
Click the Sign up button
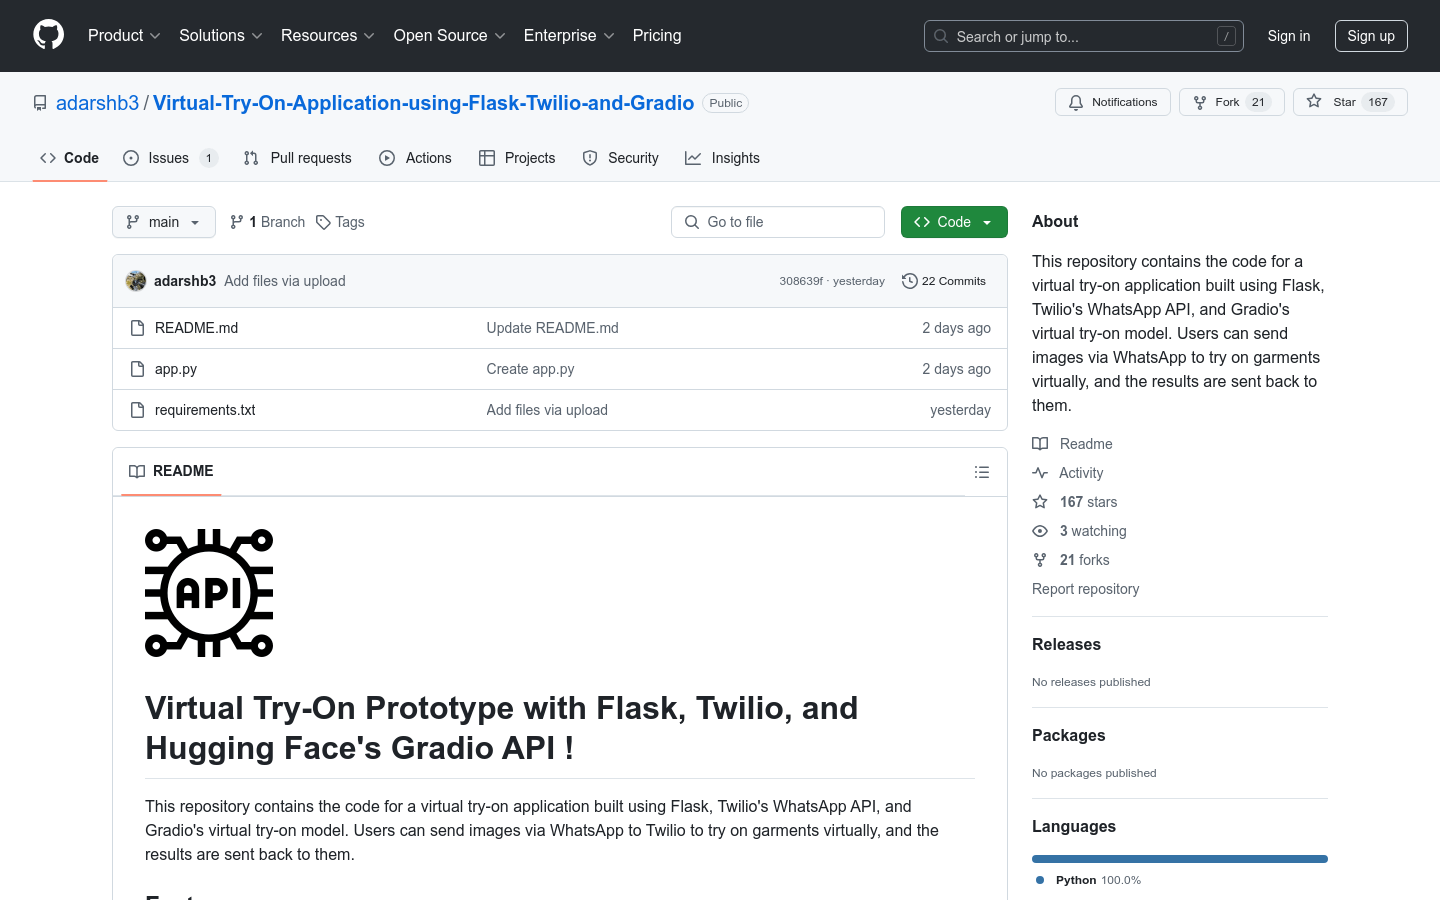(x=1371, y=36)
